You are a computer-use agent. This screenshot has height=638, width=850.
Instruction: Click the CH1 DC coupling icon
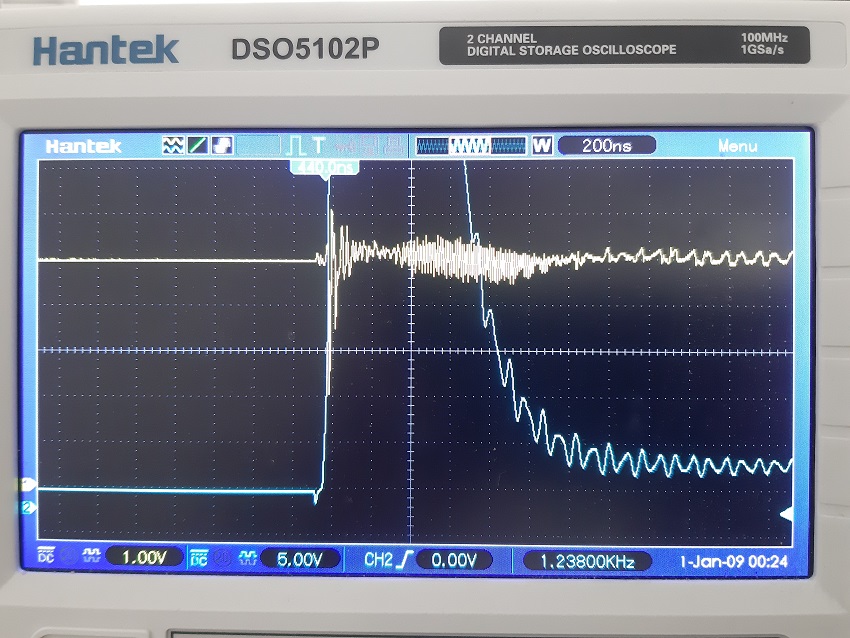pyautogui.click(x=46, y=557)
